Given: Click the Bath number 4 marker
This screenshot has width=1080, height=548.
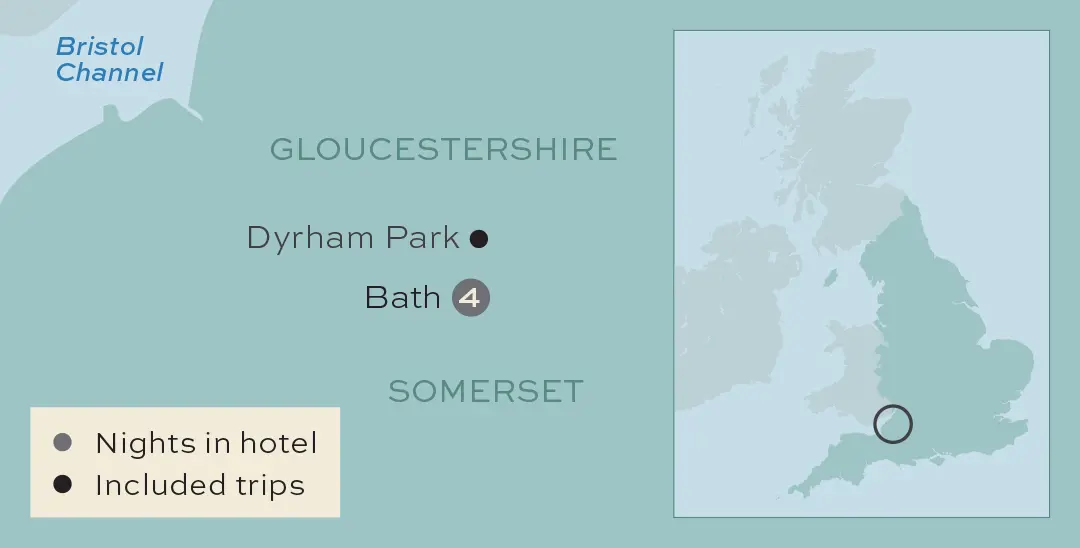Looking at the screenshot, I should click(471, 298).
